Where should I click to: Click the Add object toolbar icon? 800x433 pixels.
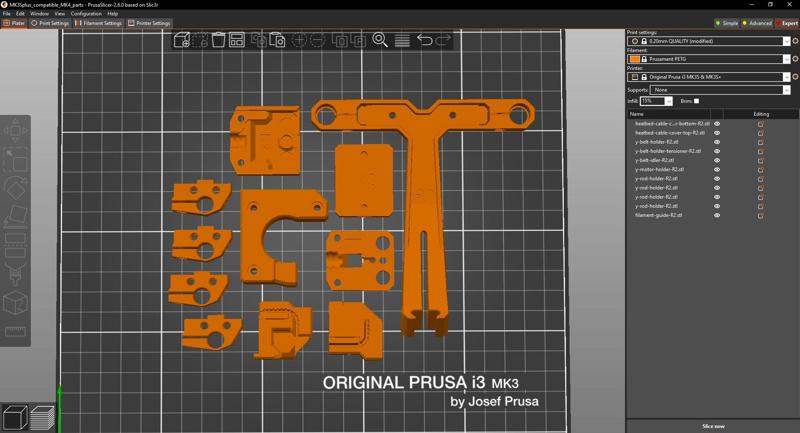(x=182, y=40)
